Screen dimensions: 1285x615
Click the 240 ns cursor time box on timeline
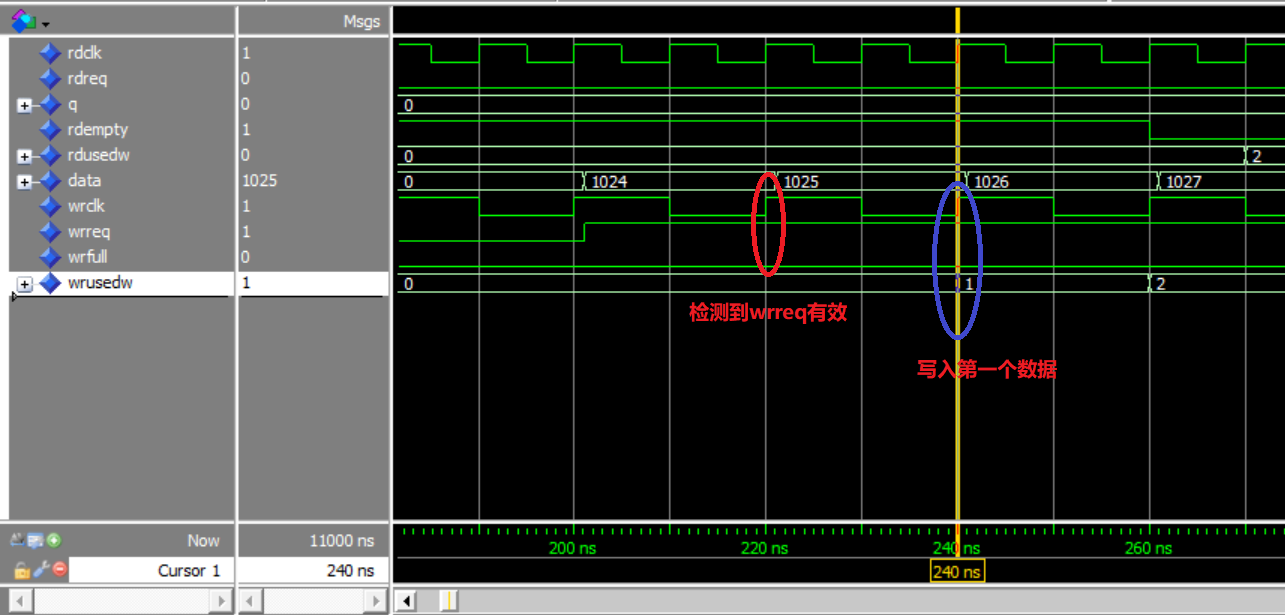(956, 571)
